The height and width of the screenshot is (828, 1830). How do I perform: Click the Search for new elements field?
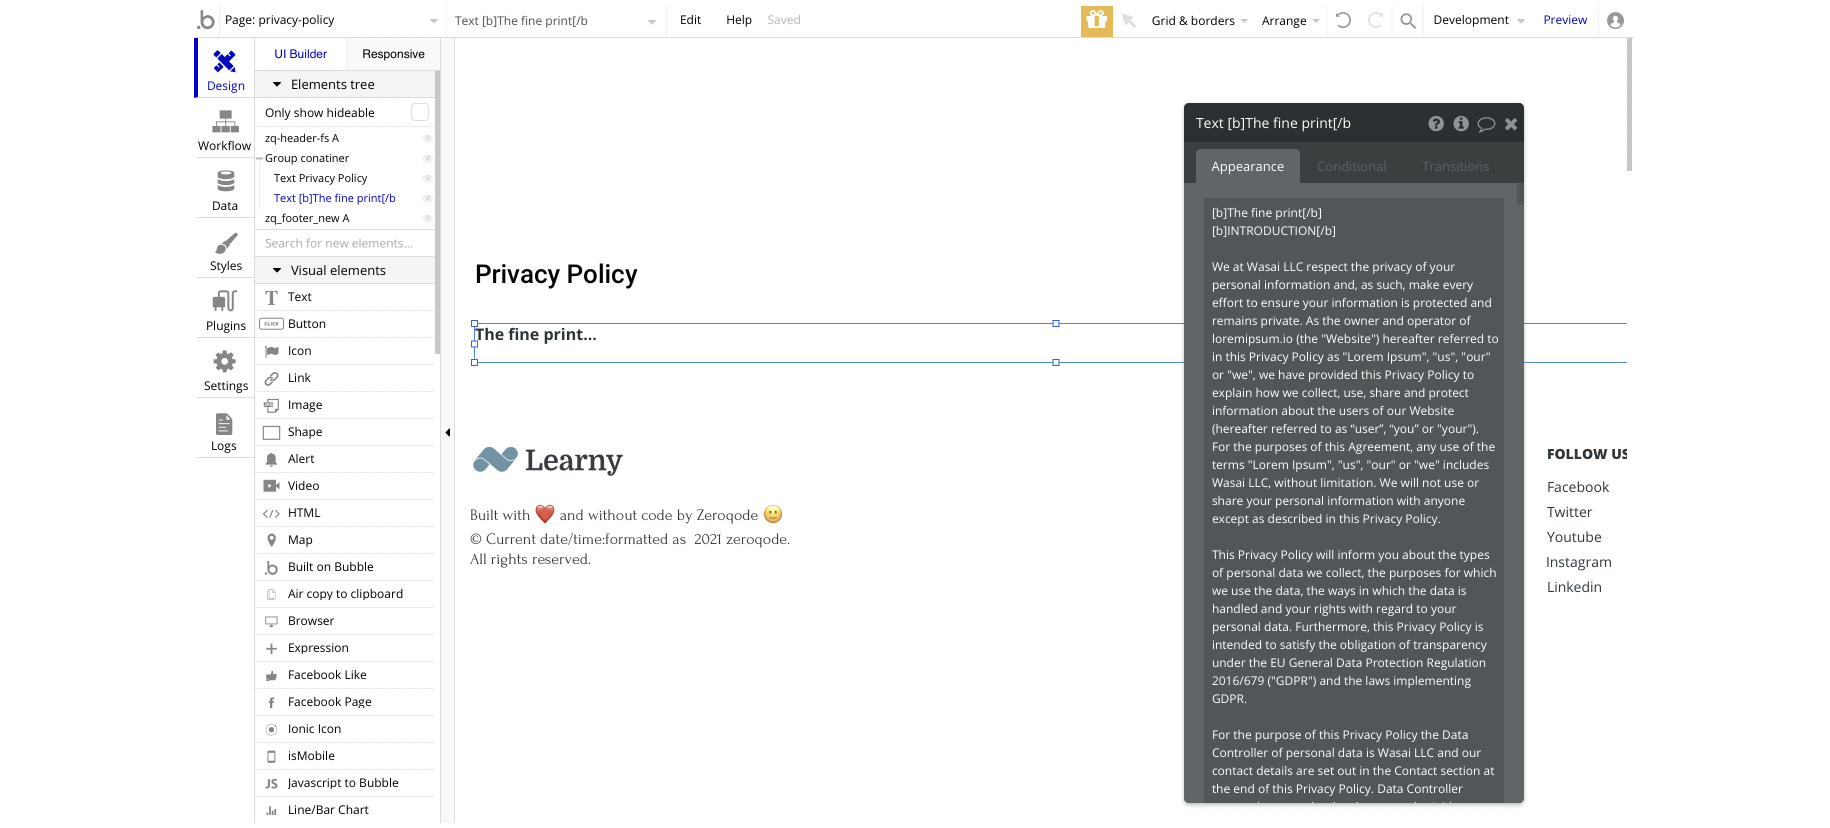pos(346,243)
